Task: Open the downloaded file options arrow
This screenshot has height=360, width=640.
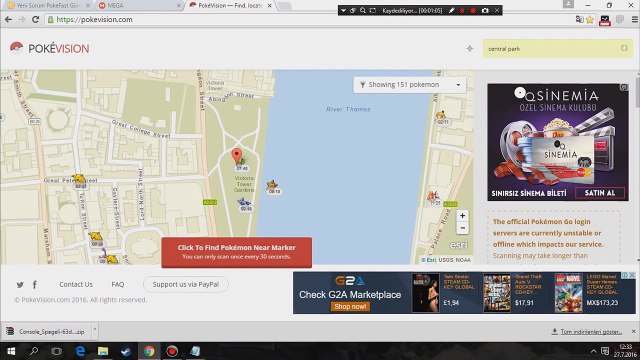Action: pos(95,329)
